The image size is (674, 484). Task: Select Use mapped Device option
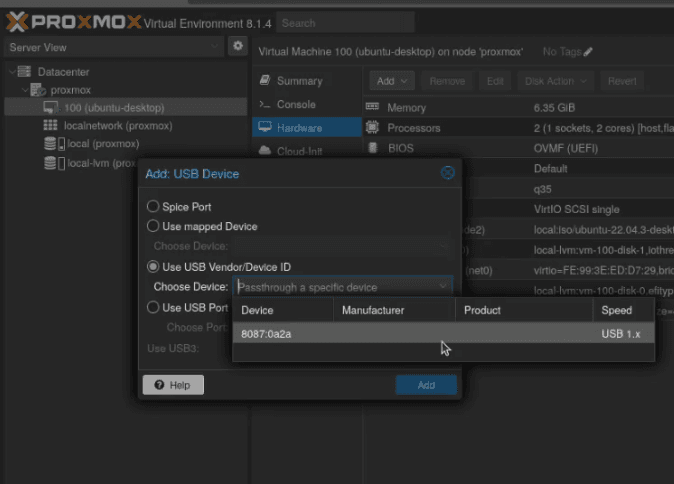[x=153, y=226]
